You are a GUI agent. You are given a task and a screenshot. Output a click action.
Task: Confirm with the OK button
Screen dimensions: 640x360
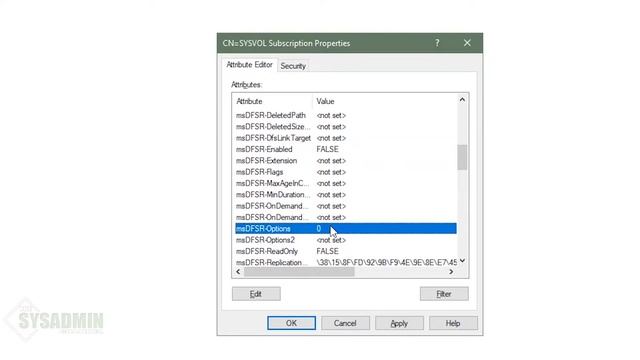click(x=291, y=323)
